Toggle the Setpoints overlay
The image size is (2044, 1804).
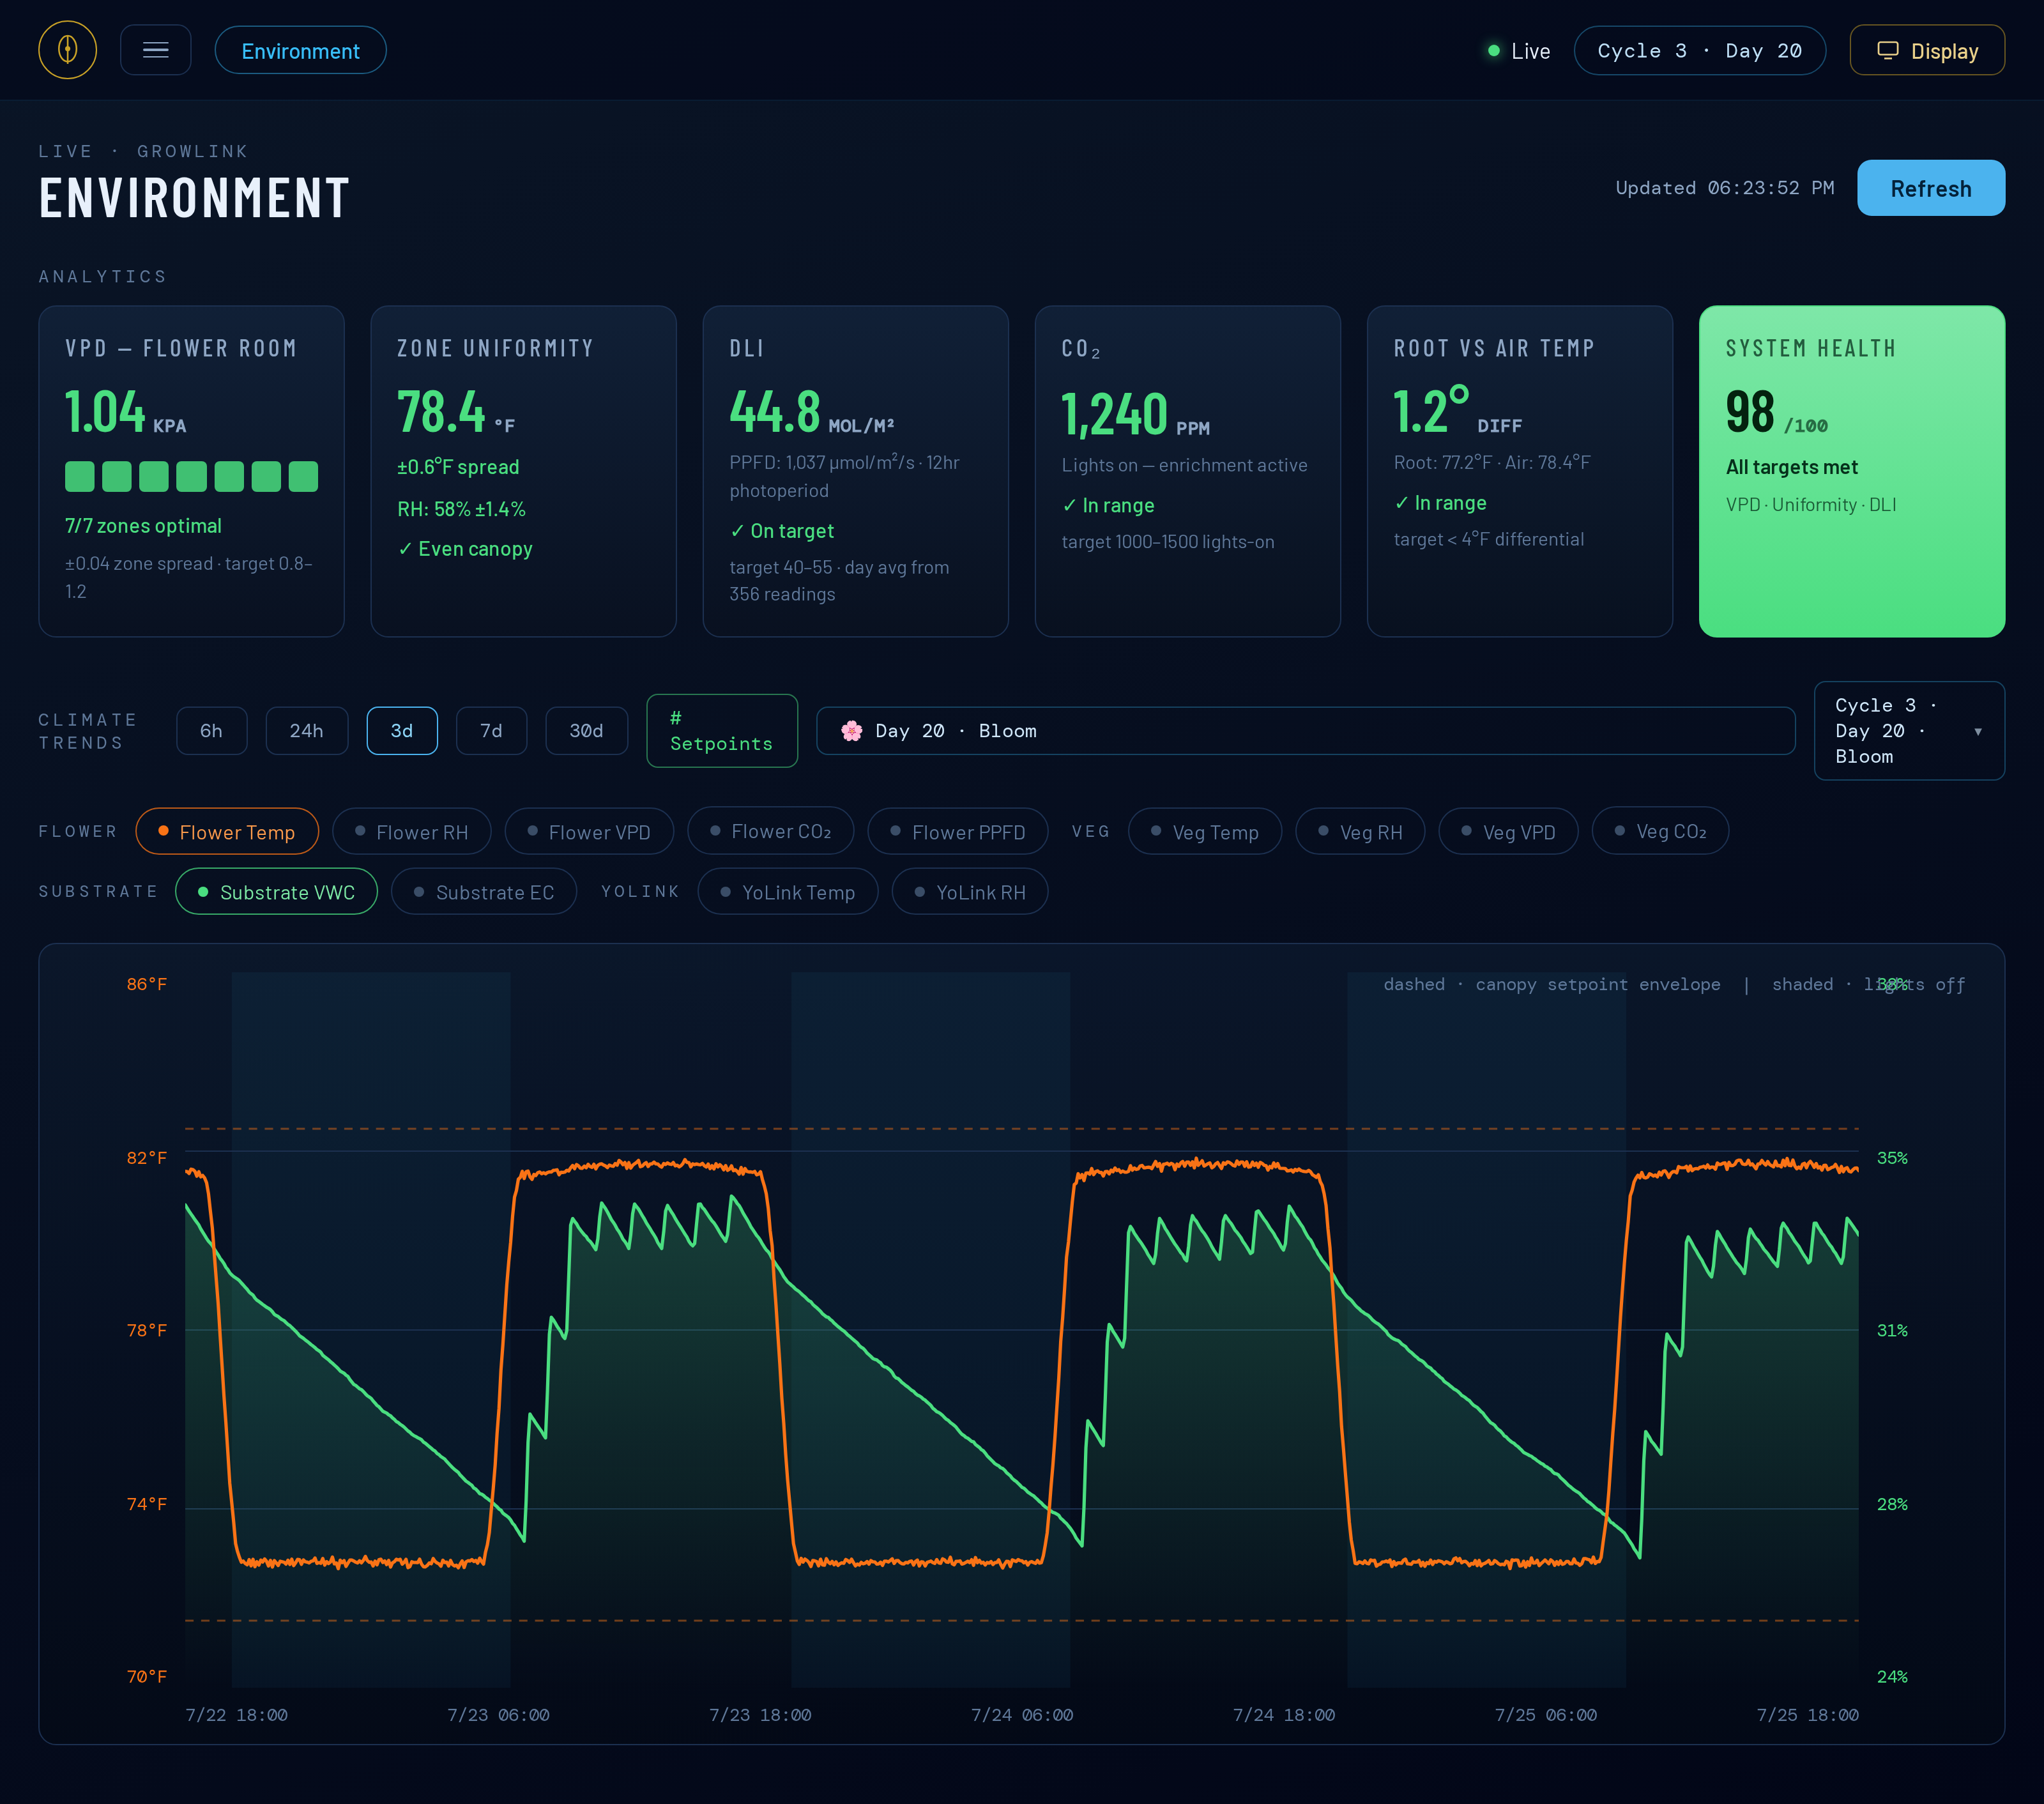click(722, 731)
